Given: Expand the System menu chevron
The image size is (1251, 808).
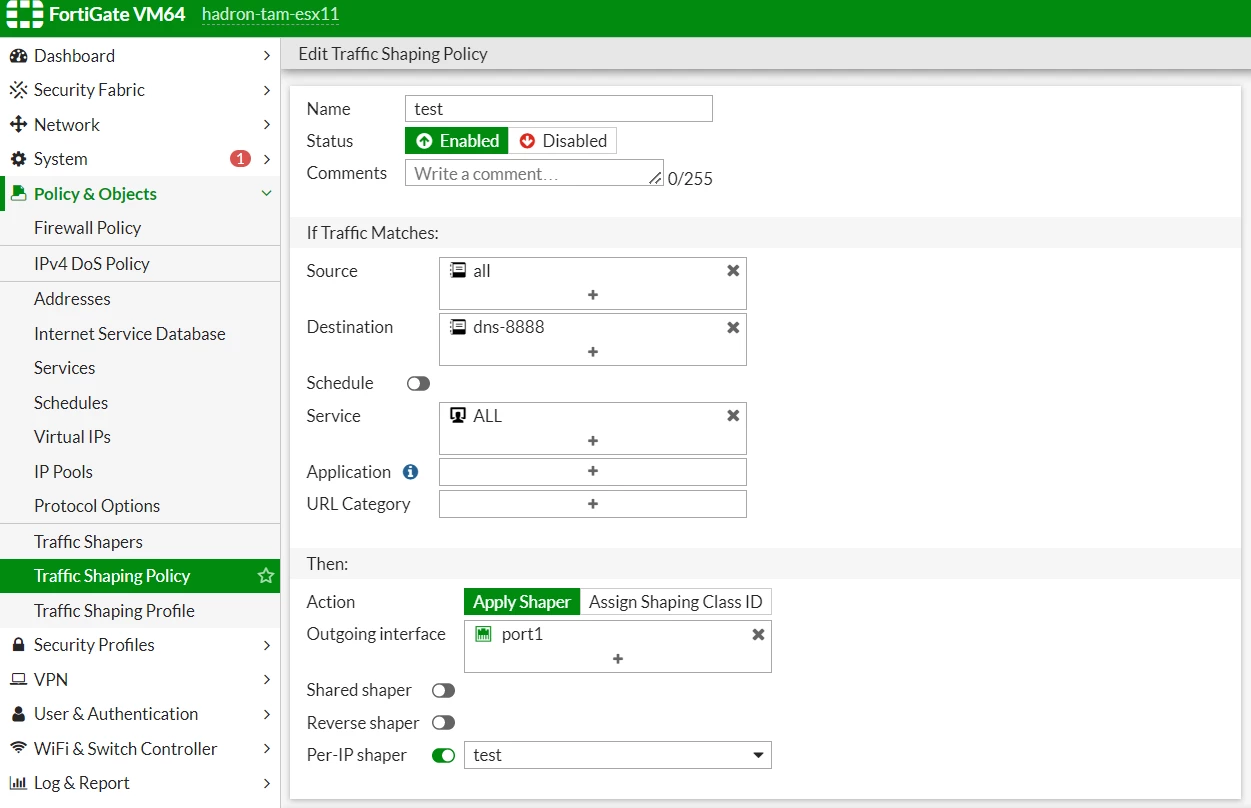Looking at the screenshot, I should pos(266,159).
